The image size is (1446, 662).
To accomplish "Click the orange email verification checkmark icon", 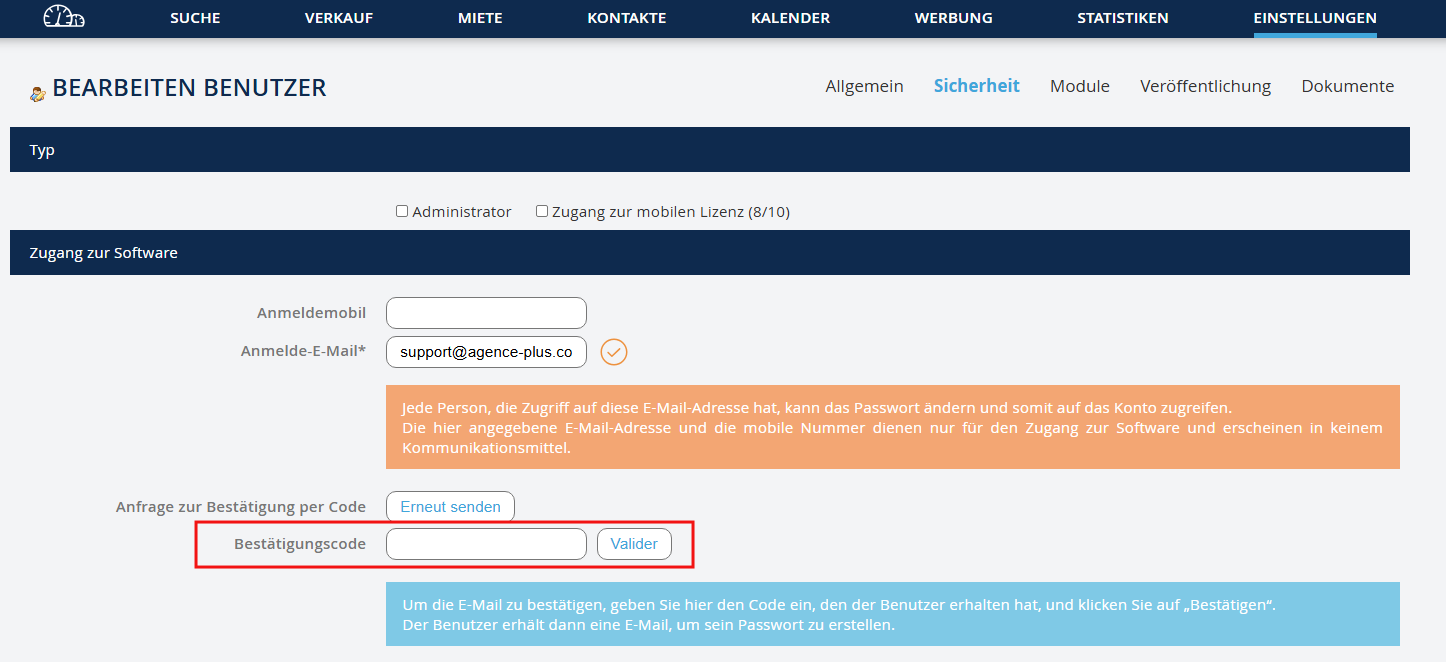I will click(x=613, y=352).
